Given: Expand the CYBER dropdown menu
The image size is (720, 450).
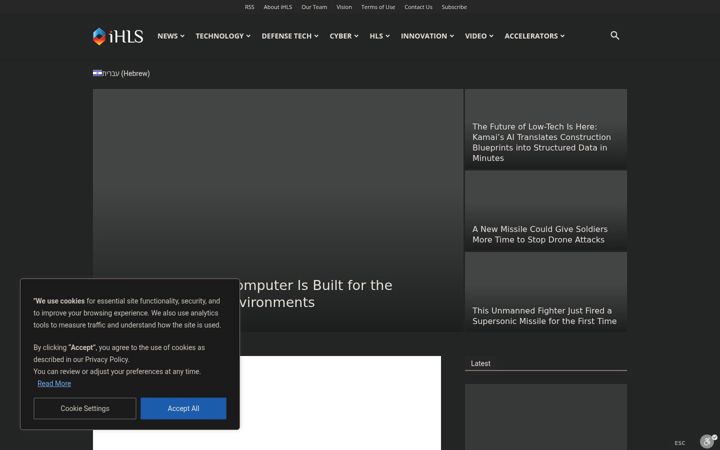Looking at the screenshot, I should tap(344, 36).
